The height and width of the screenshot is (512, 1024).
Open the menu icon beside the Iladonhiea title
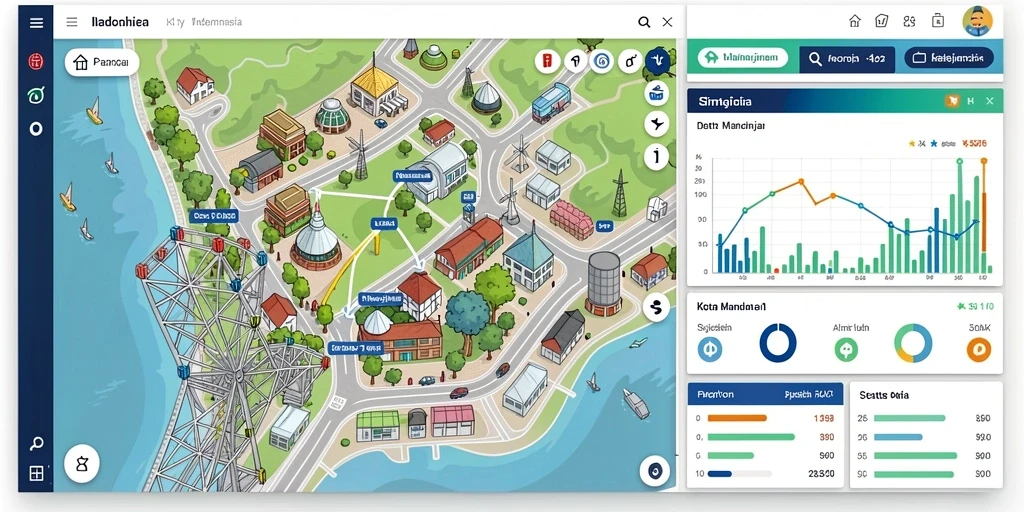(72, 22)
